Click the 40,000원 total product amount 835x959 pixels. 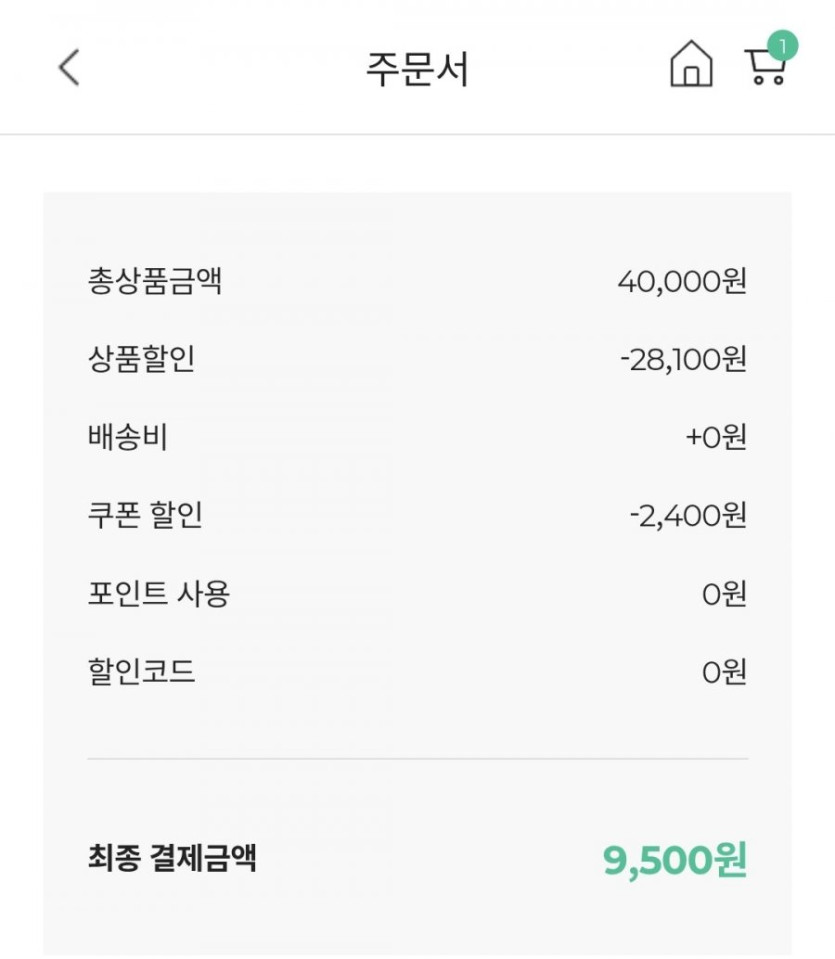682,281
